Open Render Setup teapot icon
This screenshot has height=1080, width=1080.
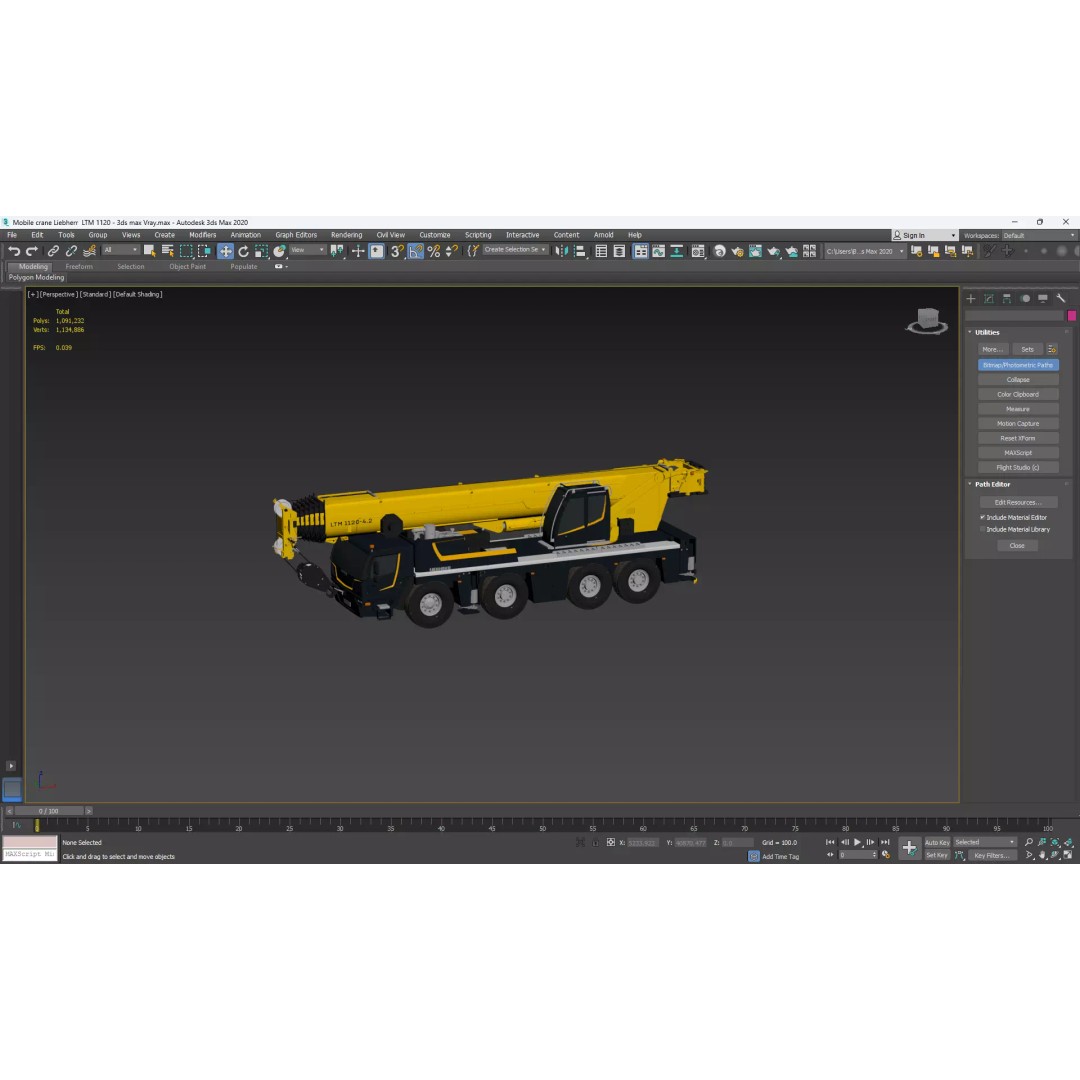pyautogui.click(x=737, y=251)
